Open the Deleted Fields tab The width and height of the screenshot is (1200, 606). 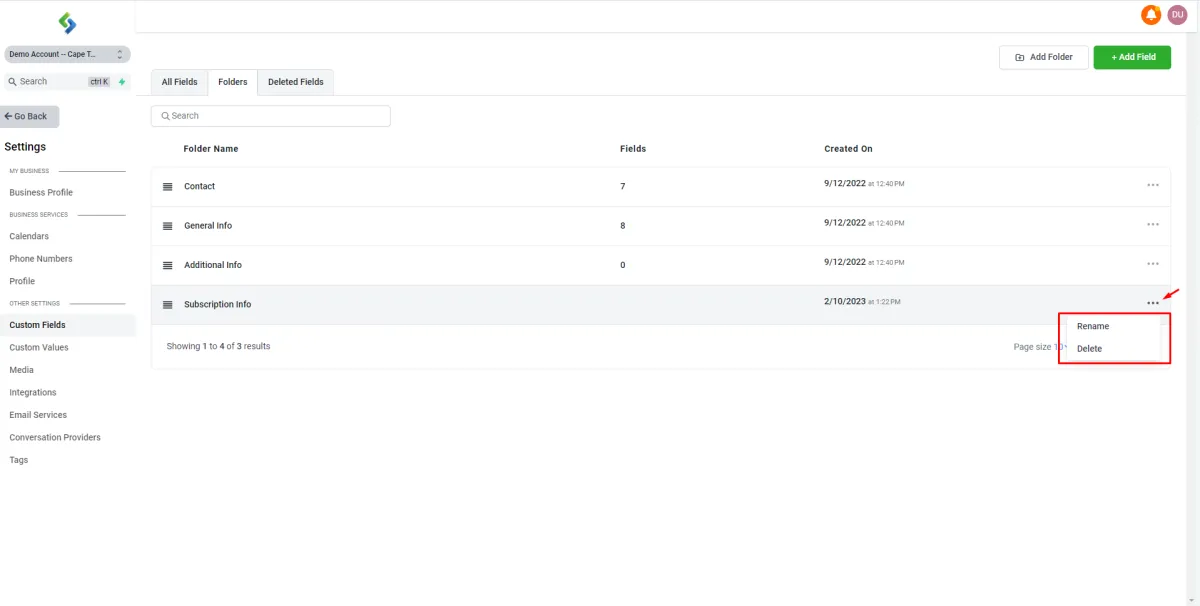(x=296, y=82)
